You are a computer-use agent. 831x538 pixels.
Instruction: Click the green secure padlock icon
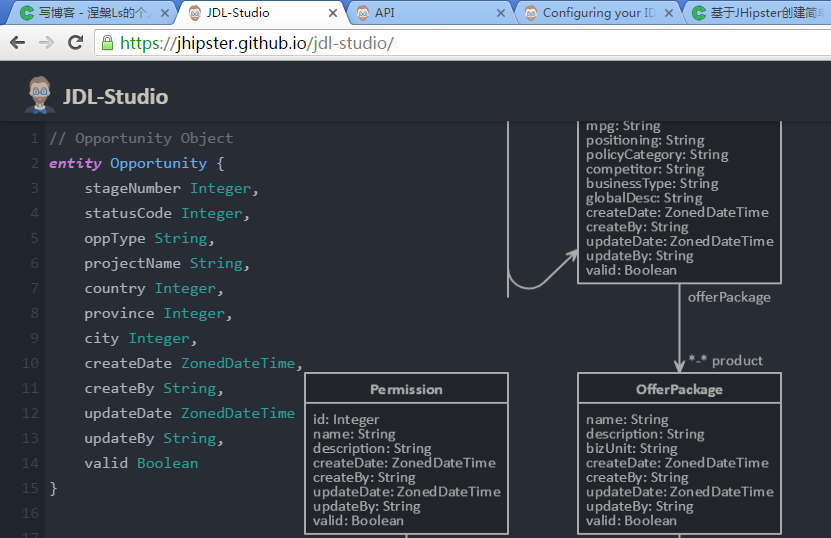coord(107,43)
